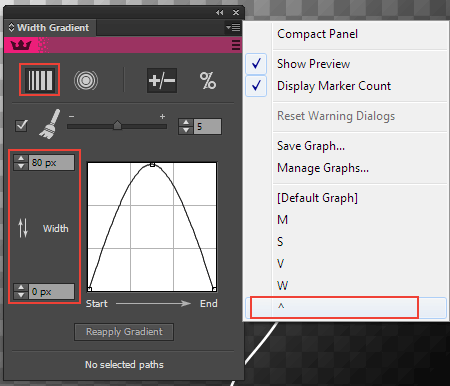
Task: Choose Save Graph... menu entry
Action: 345,146
